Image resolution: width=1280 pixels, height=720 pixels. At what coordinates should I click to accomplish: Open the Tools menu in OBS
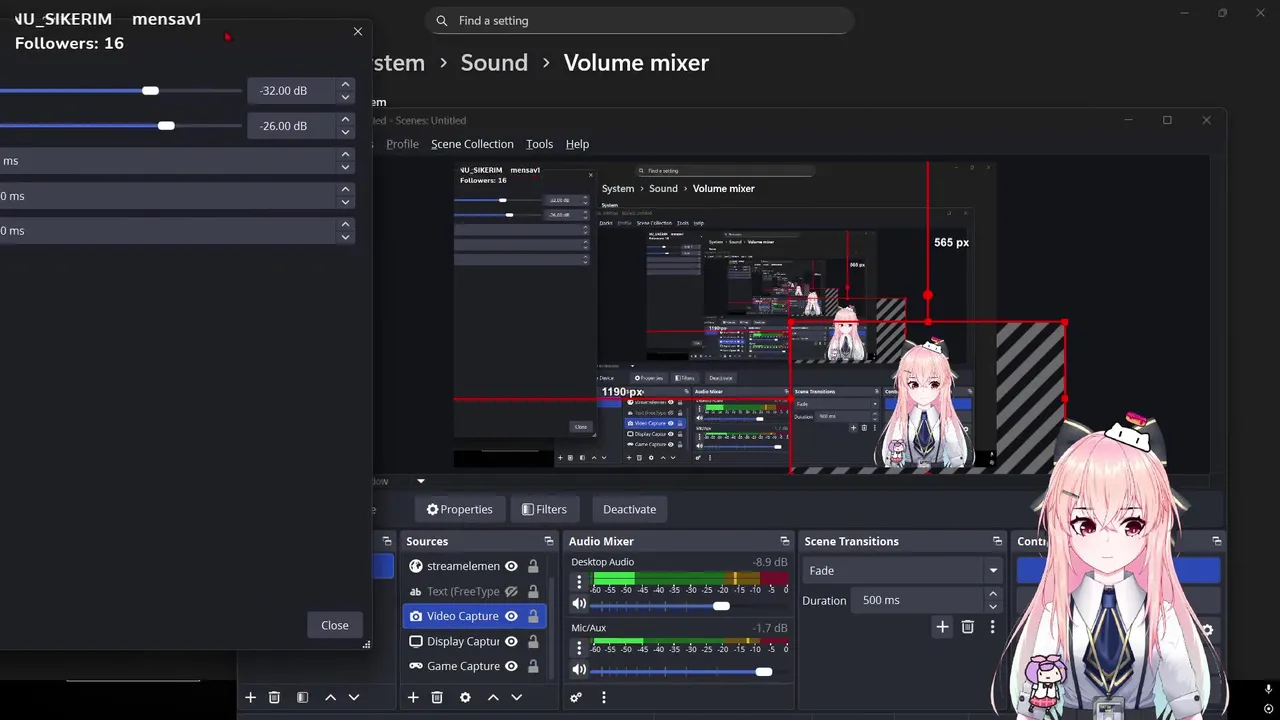tap(539, 144)
